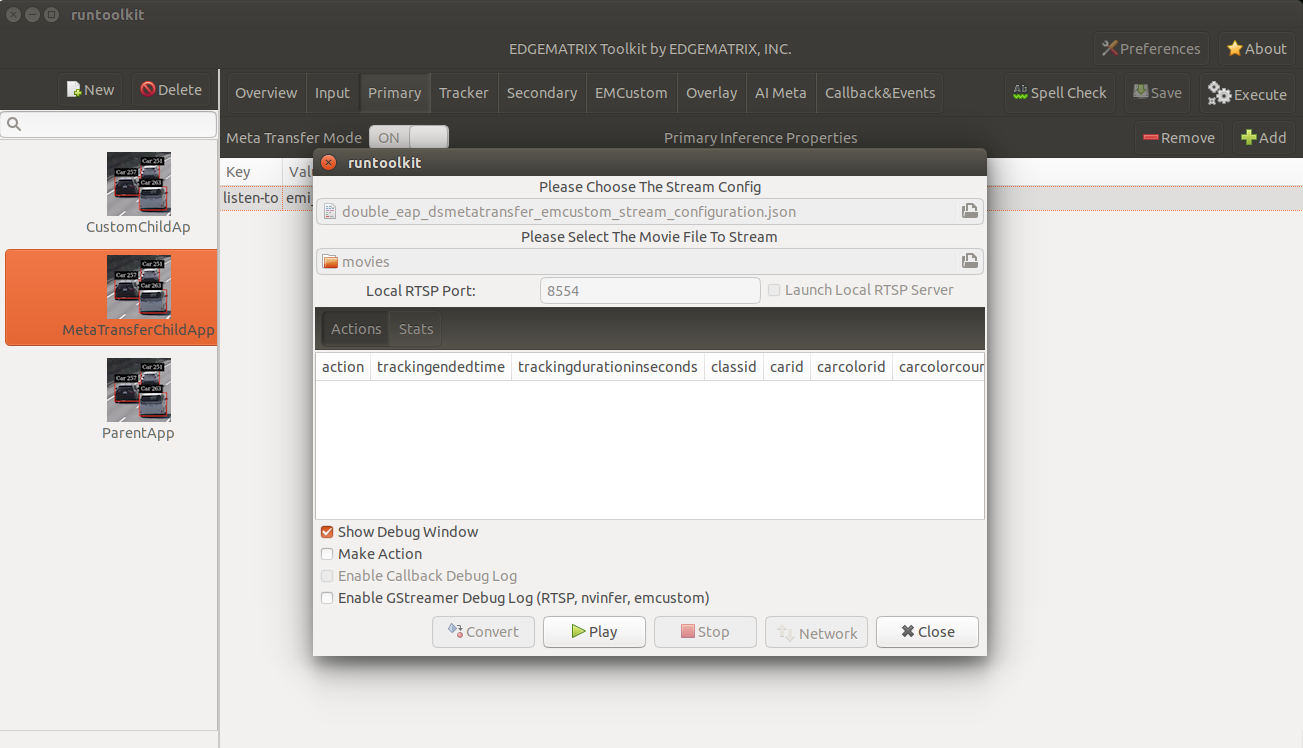Click the dialog's orange close icon
The width and height of the screenshot is (1303, 748).
click(328, 163)
